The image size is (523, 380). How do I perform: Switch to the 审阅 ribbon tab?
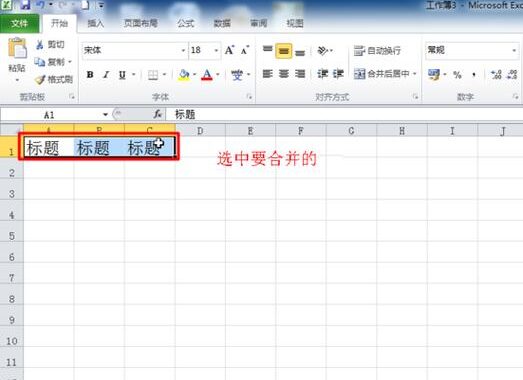click(x=258, y=23)
